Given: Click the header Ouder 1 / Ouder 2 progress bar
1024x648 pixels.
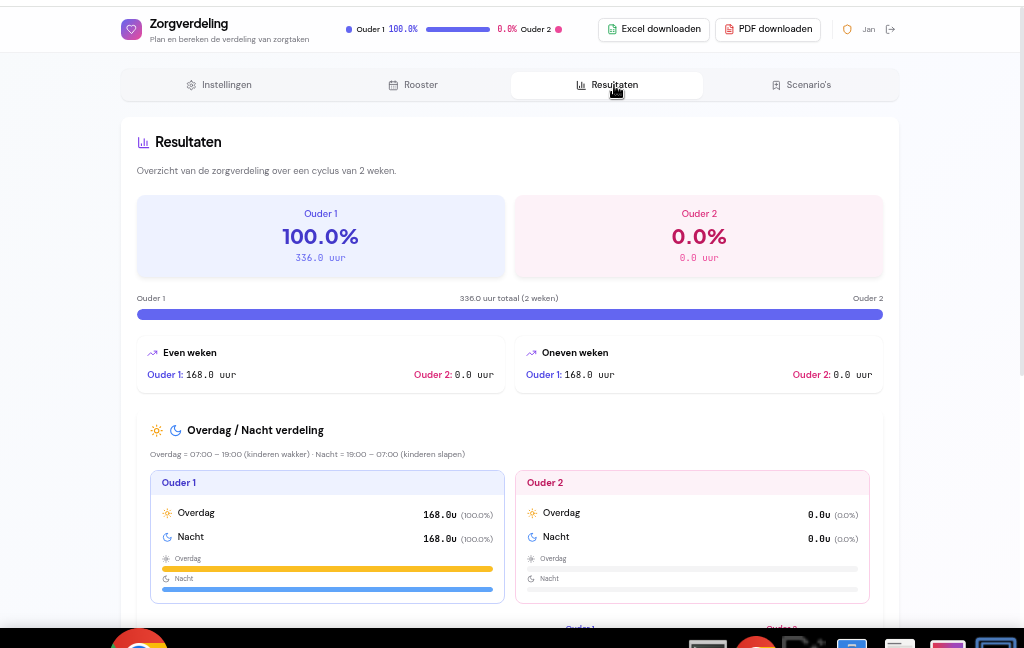Looking at the screenshot, I should (457, 30).
